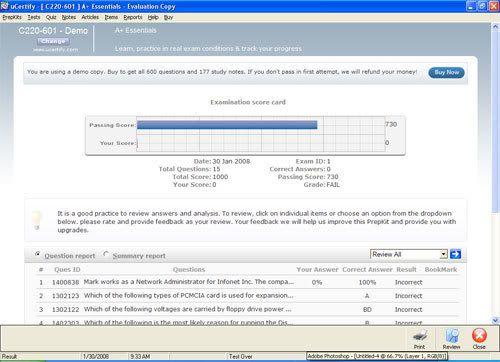The image size is (500, 362).
Task: Switch to Adobe Photoshop taskbar item
Action: tap(376, 356)
